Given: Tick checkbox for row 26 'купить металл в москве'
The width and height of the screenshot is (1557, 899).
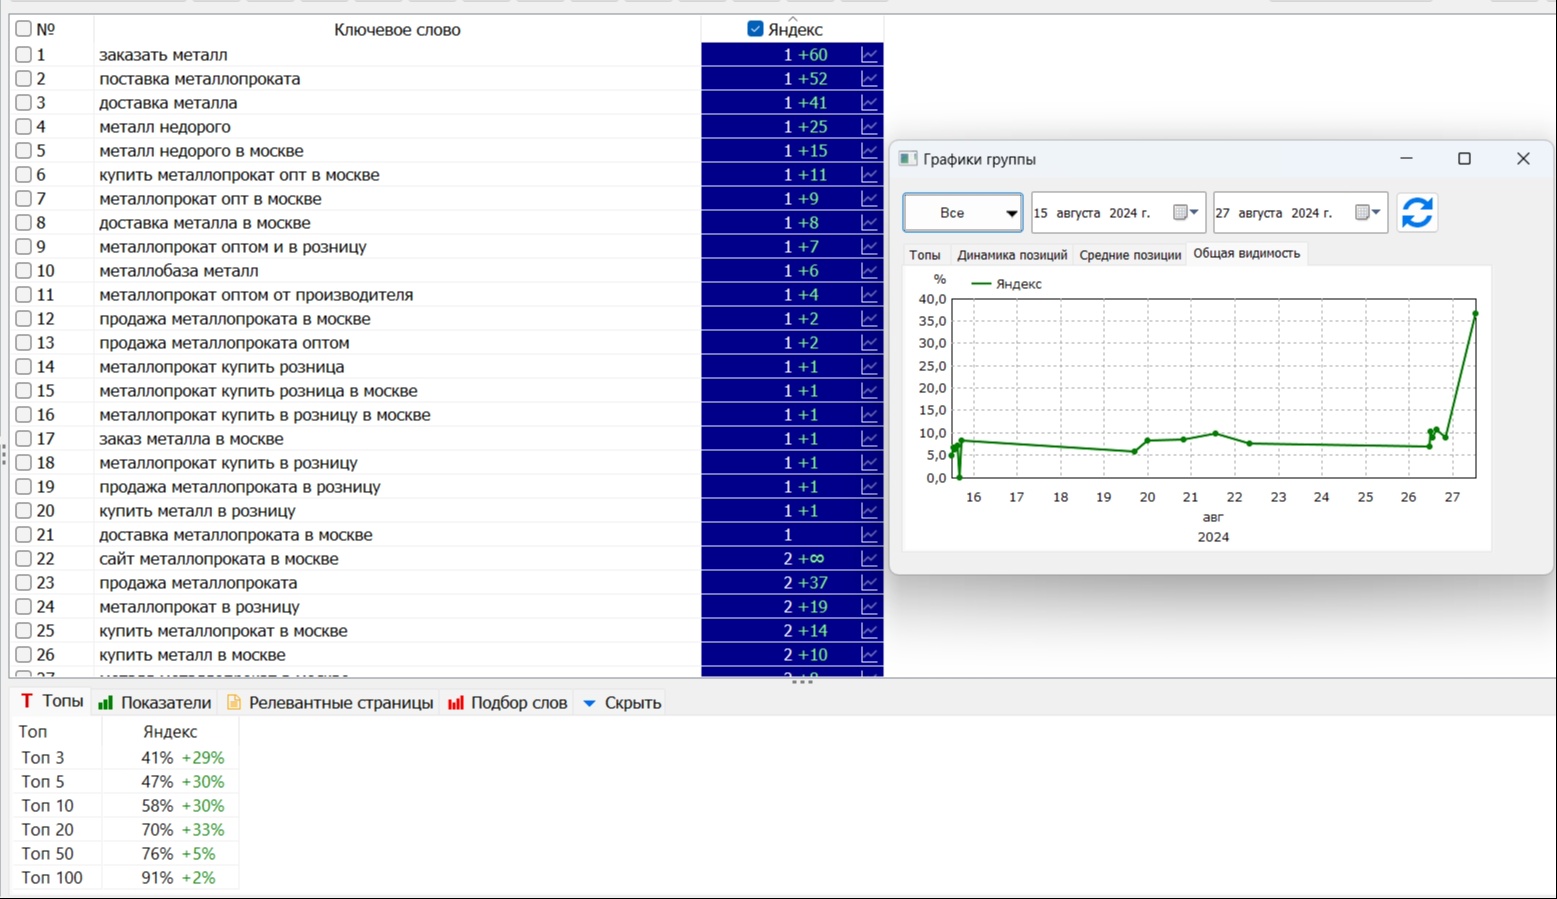Looking at the screenshot, I should [x=24, y=655].
